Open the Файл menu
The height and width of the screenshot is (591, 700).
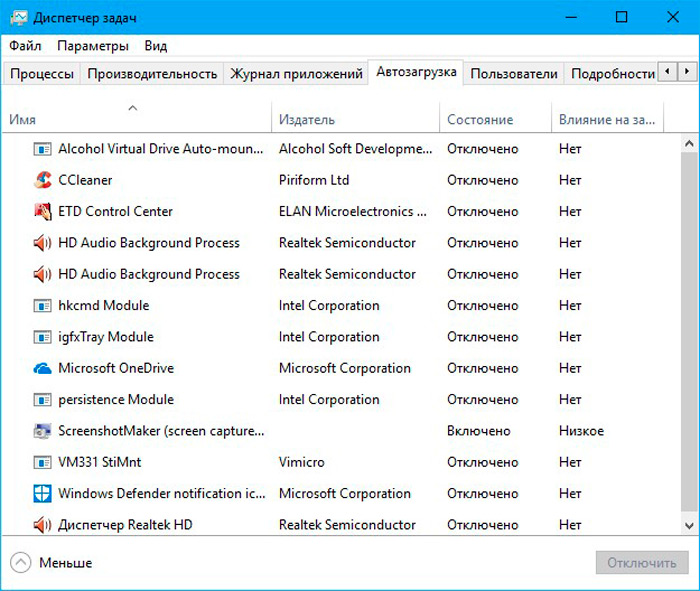pos(25,46)
